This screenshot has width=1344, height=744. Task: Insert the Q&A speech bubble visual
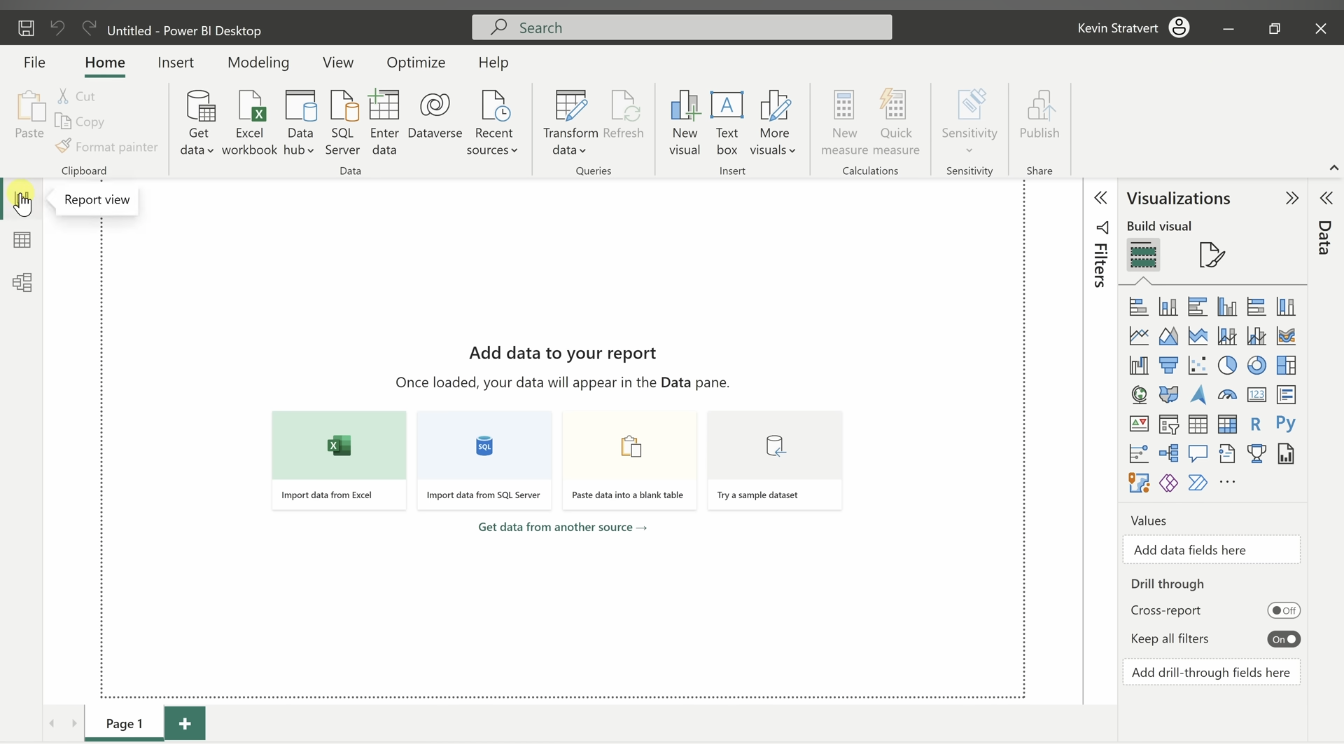point(1197,454)
